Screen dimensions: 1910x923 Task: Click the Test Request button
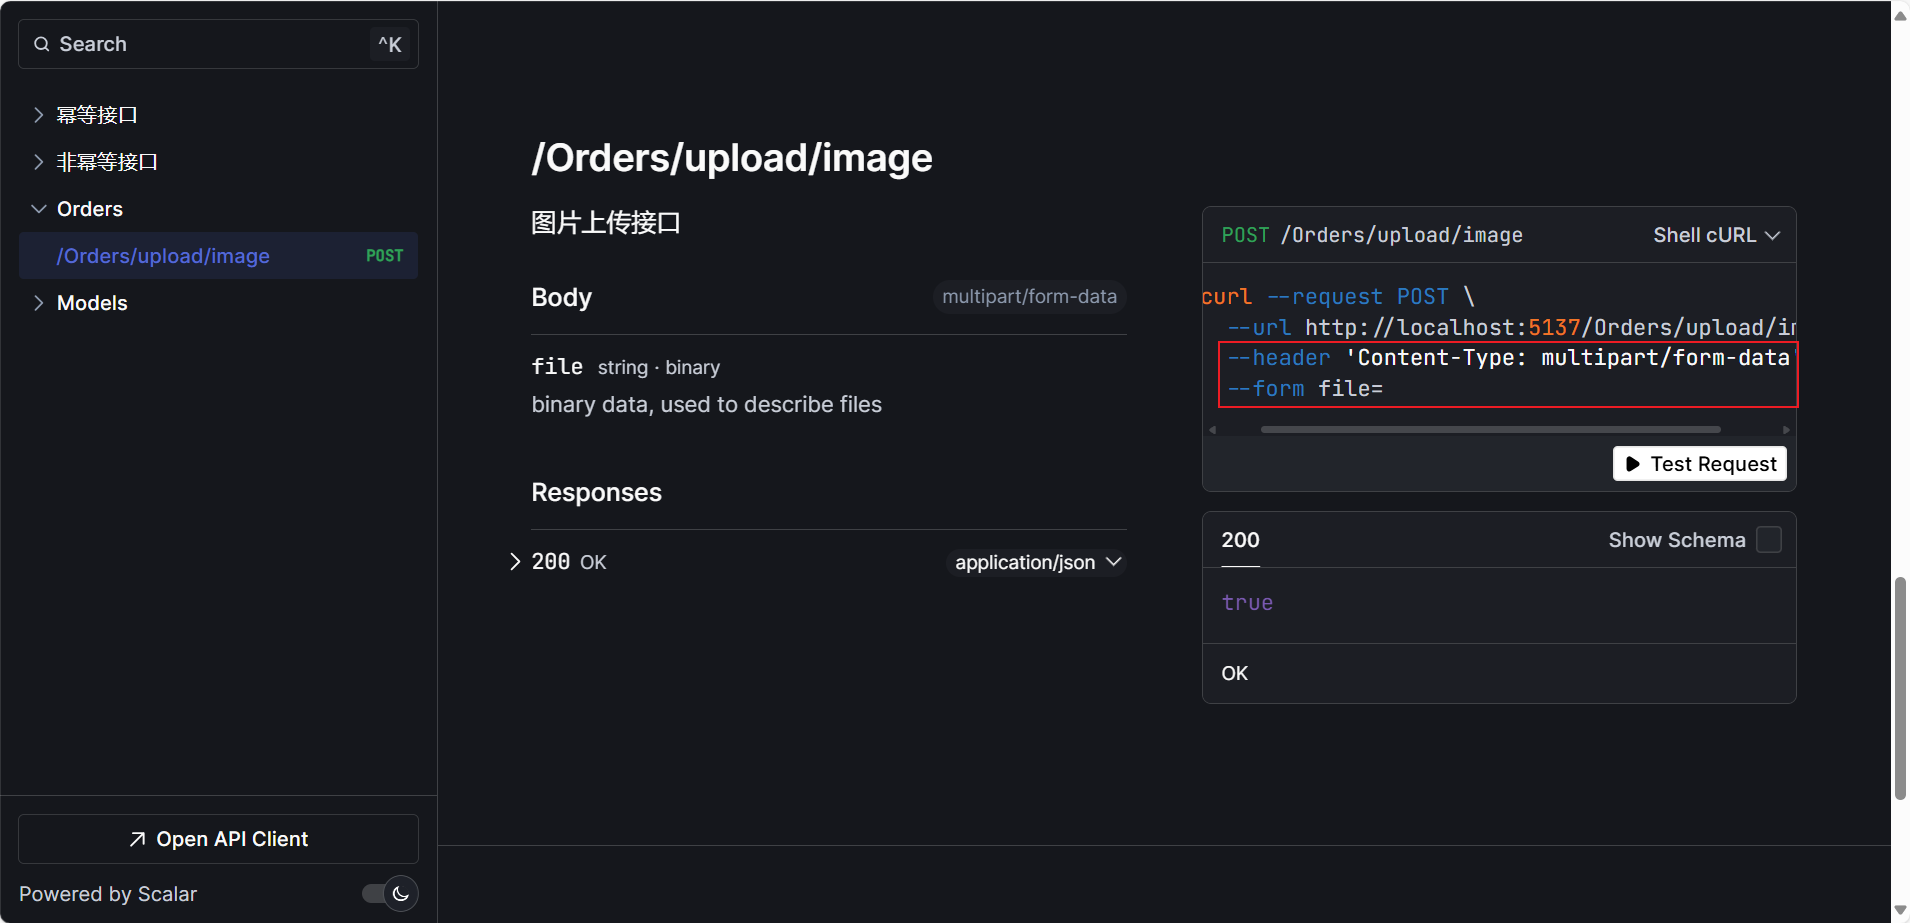coord(1699,464)
